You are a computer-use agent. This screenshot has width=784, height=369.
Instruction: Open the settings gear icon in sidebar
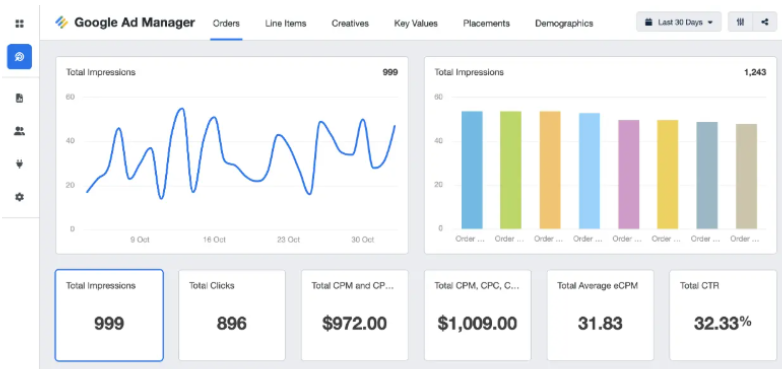20,197
